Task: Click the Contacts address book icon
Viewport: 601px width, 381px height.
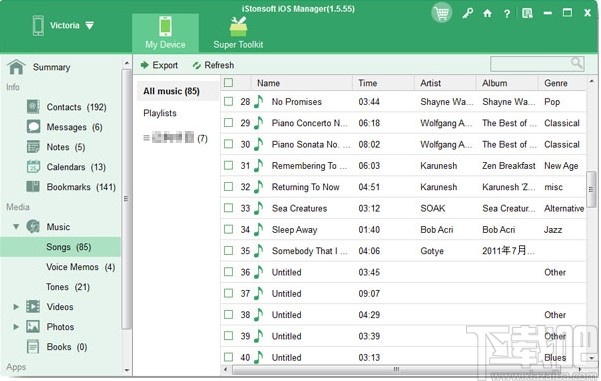Action: pyautogui.click(x=33, y=107)
